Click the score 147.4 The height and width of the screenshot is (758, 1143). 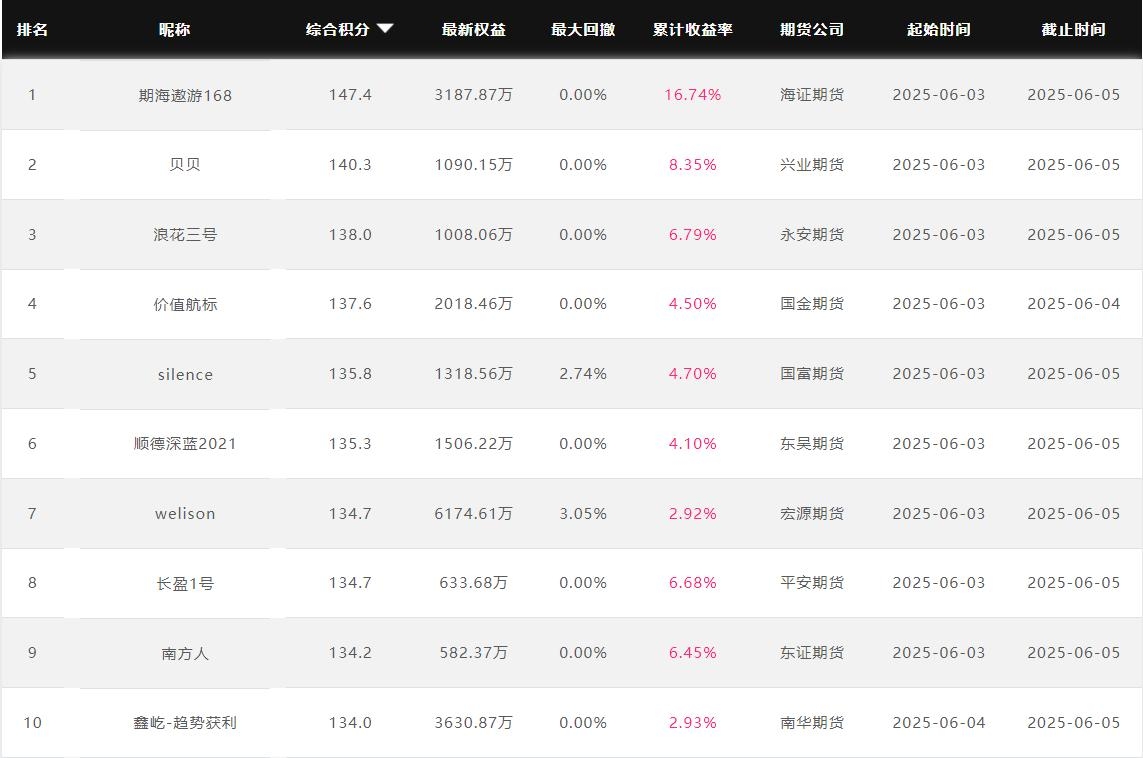coord(350,95)
